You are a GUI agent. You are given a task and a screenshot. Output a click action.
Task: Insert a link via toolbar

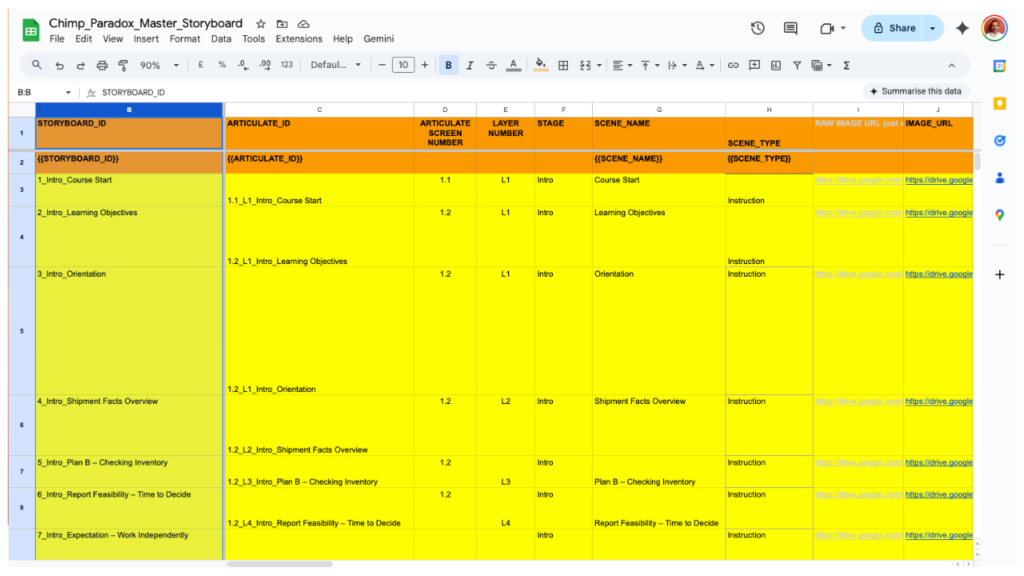coord(733,65)
